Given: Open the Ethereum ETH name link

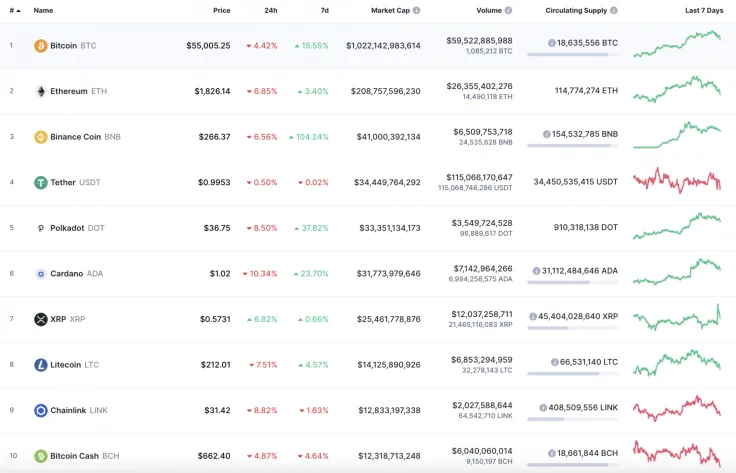Looking at the screenshot, I should tap(78, 91).
